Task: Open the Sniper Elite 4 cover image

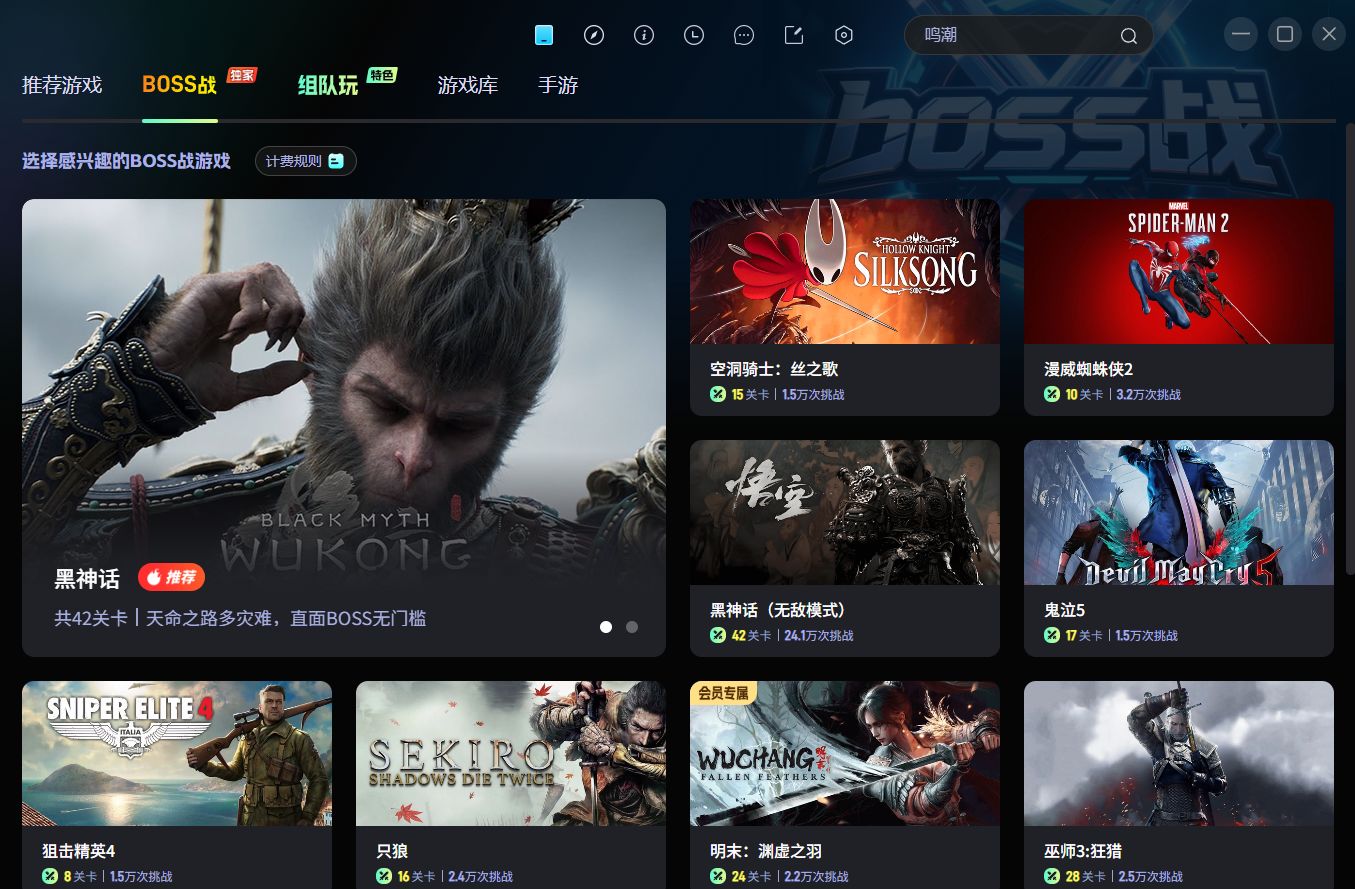Action: coord(177,754)
